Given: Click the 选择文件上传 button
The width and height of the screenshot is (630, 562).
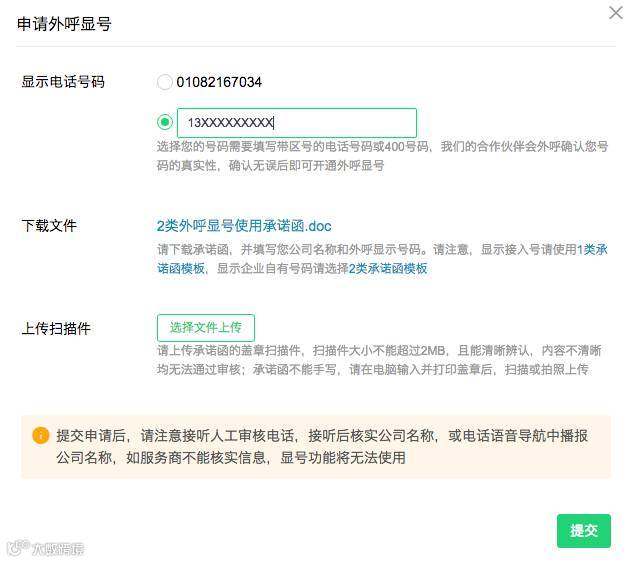Looking at the screenshot, I should pyautogui.click(x=205, y=328).
